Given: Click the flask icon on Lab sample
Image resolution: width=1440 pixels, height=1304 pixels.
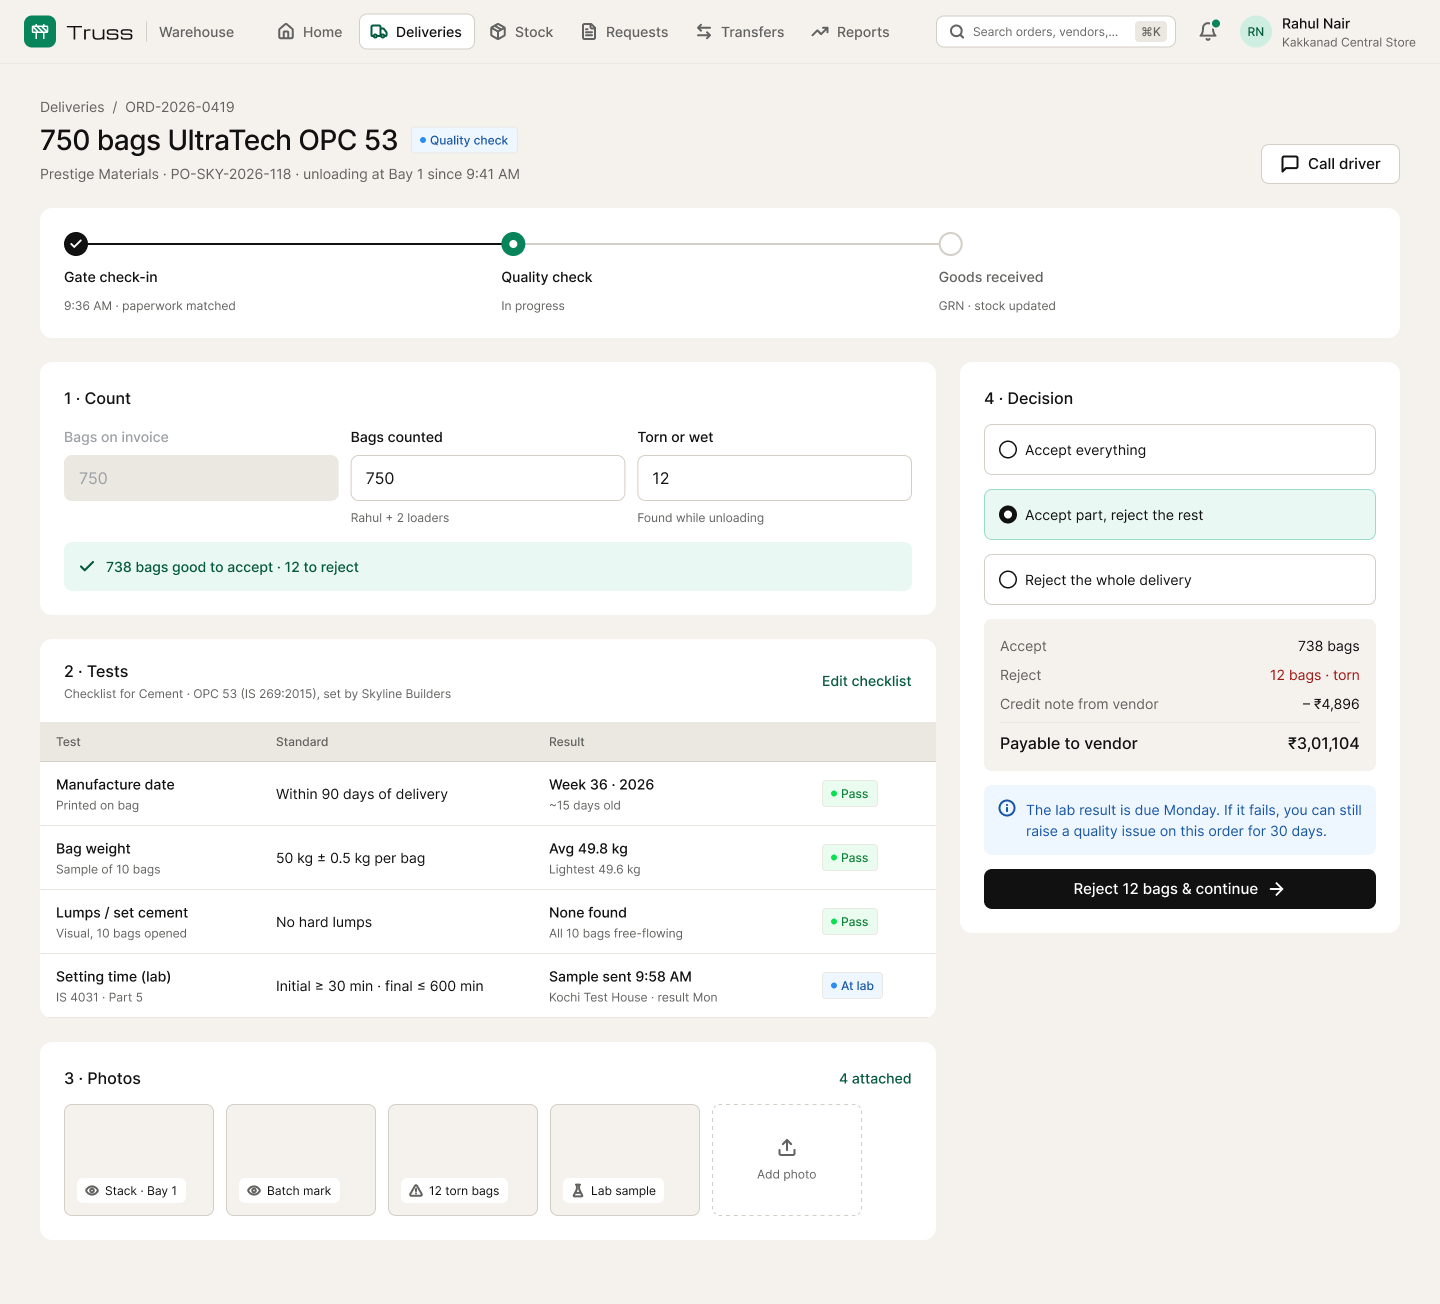Looking at the screenshot, I should tap(578, 1191).
